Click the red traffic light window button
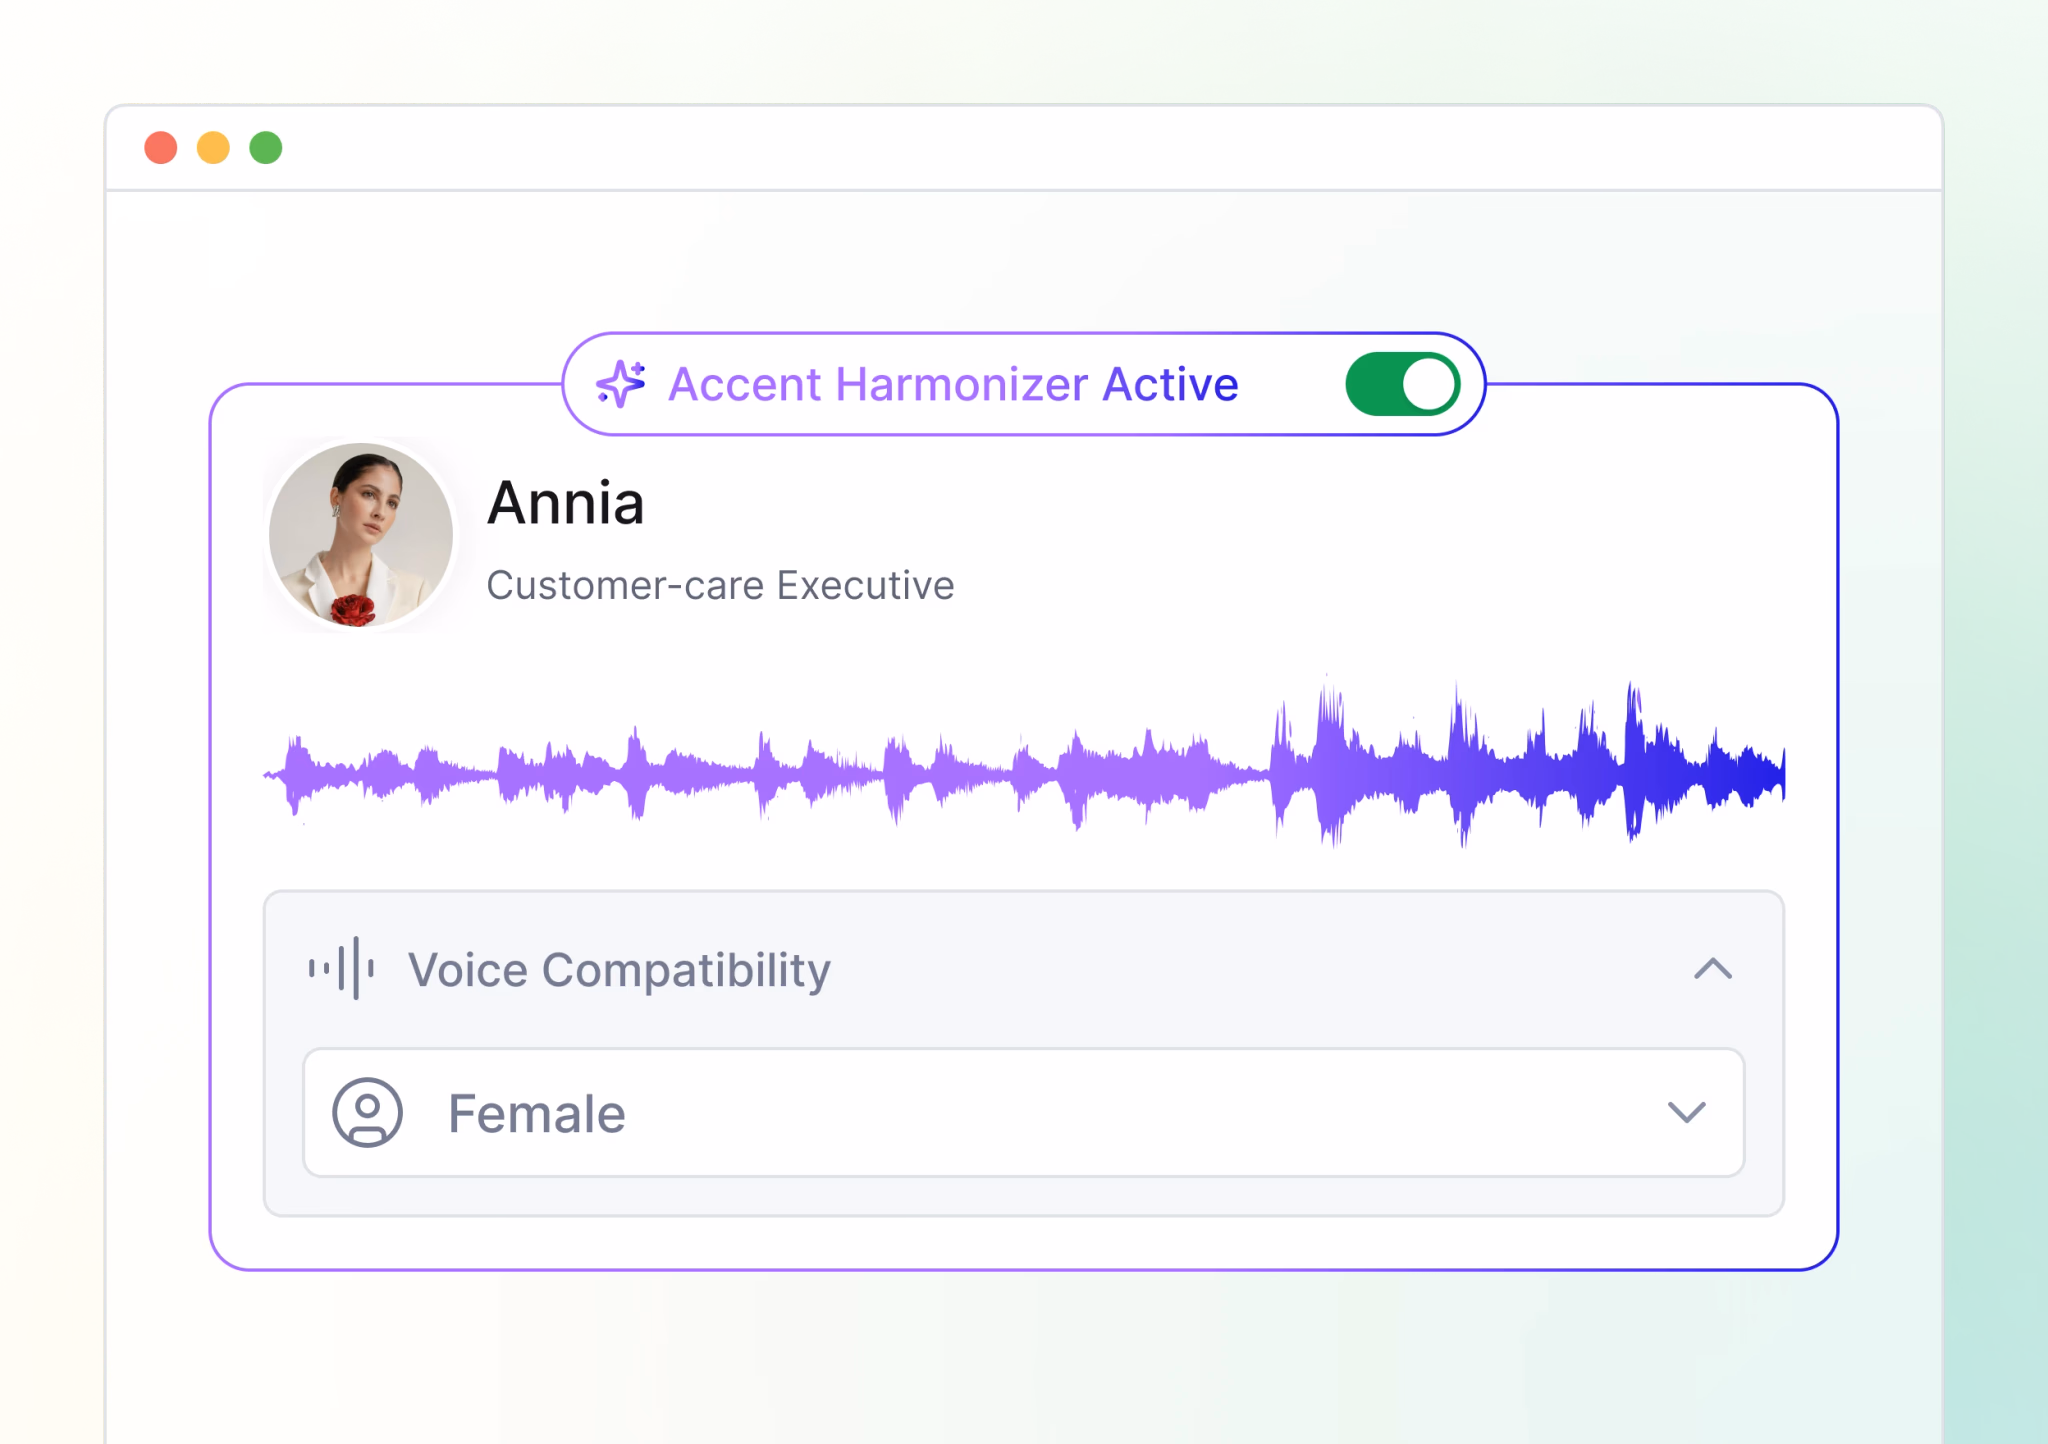 click(160, 147)
